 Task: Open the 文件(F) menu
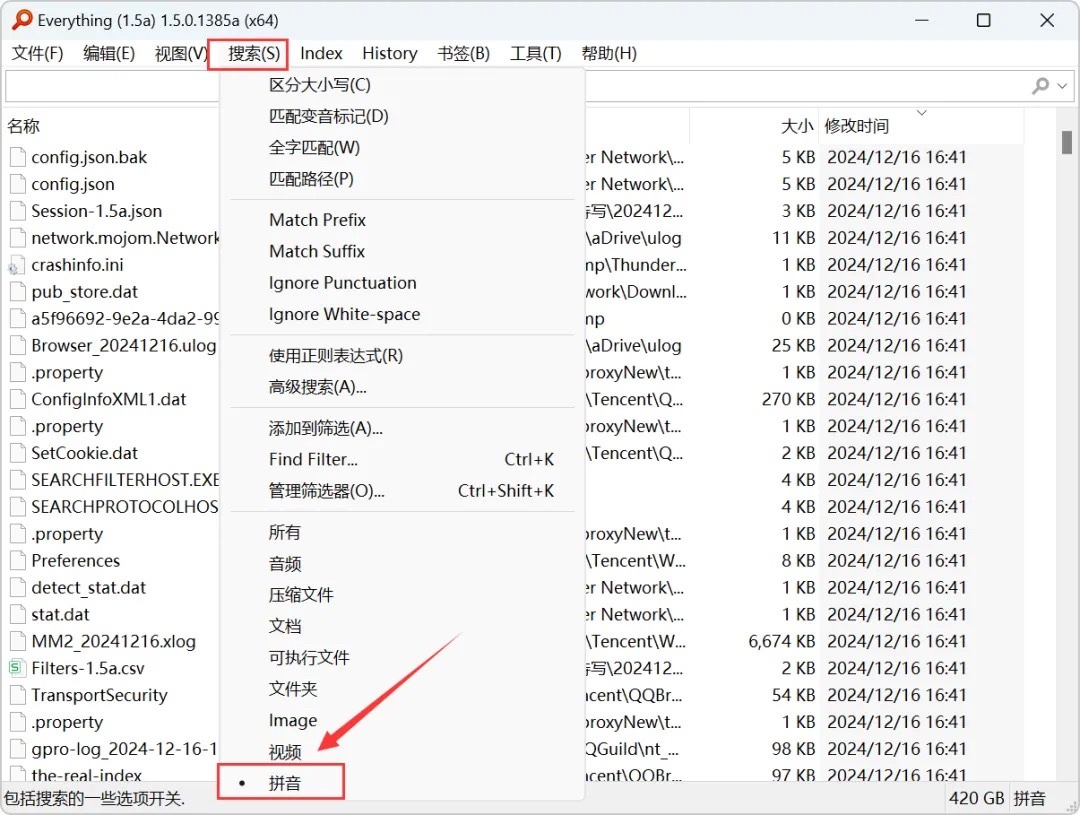[x=37, y=53]
